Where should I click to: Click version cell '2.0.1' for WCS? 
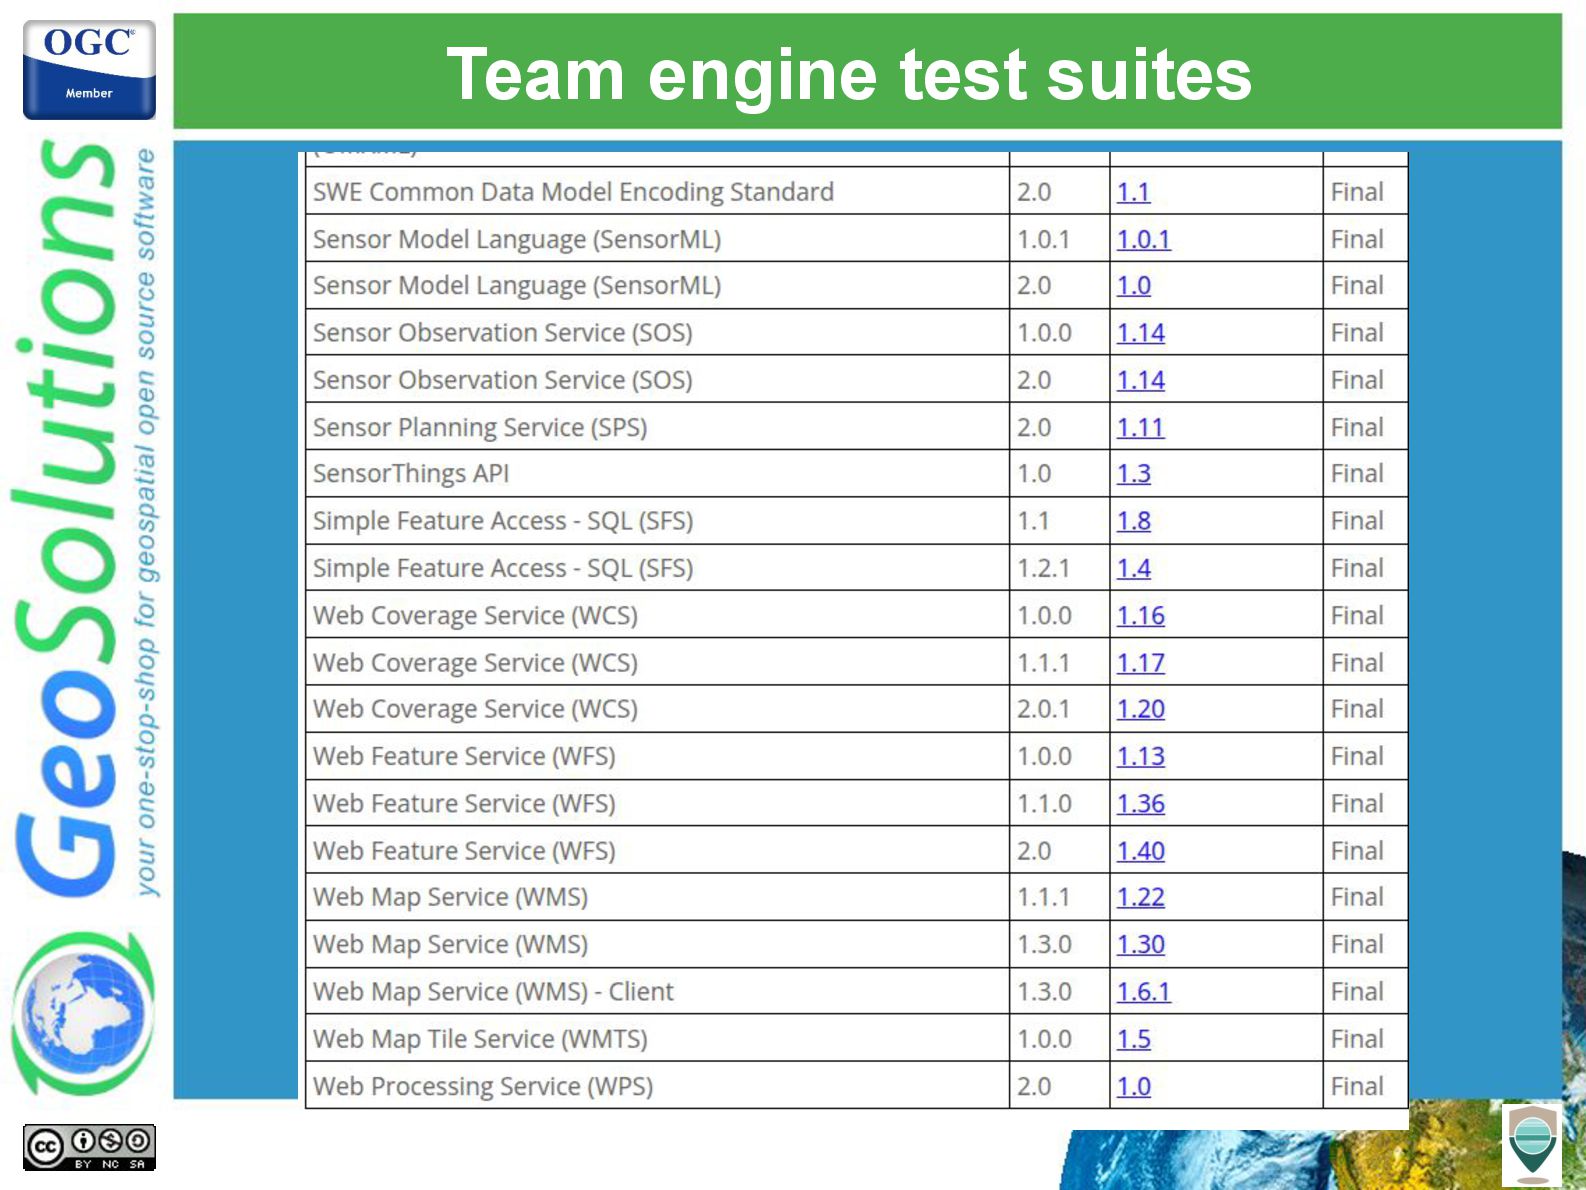point(1043,709)
